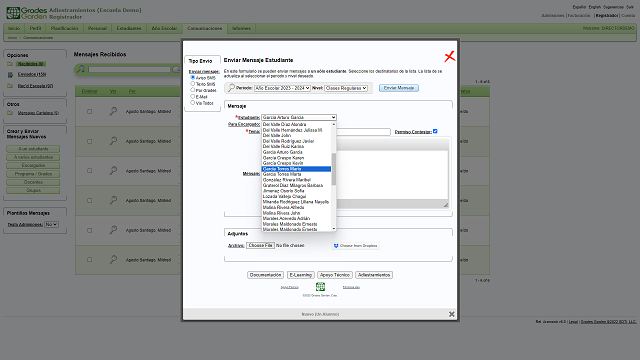Open Año Escolar in the main nav bar

coord(164,29)
